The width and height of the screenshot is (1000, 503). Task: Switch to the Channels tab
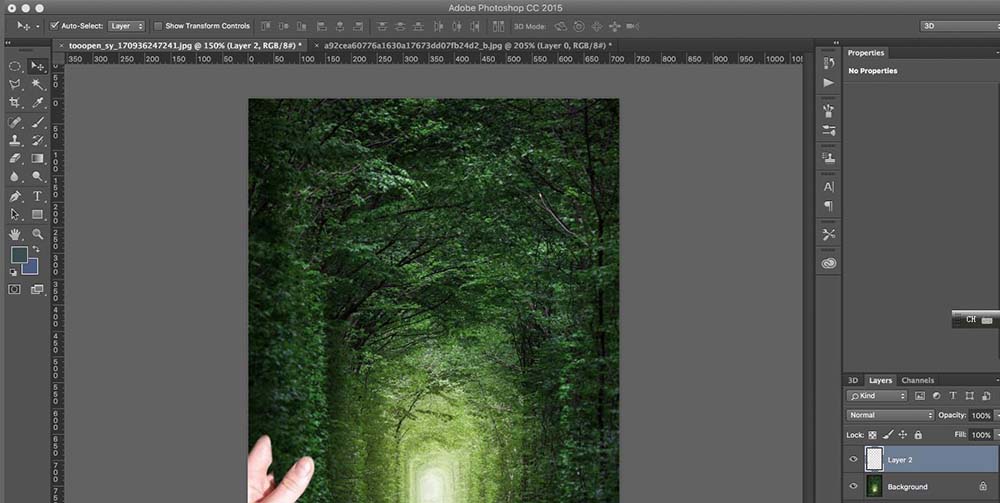tap(917, 380)
